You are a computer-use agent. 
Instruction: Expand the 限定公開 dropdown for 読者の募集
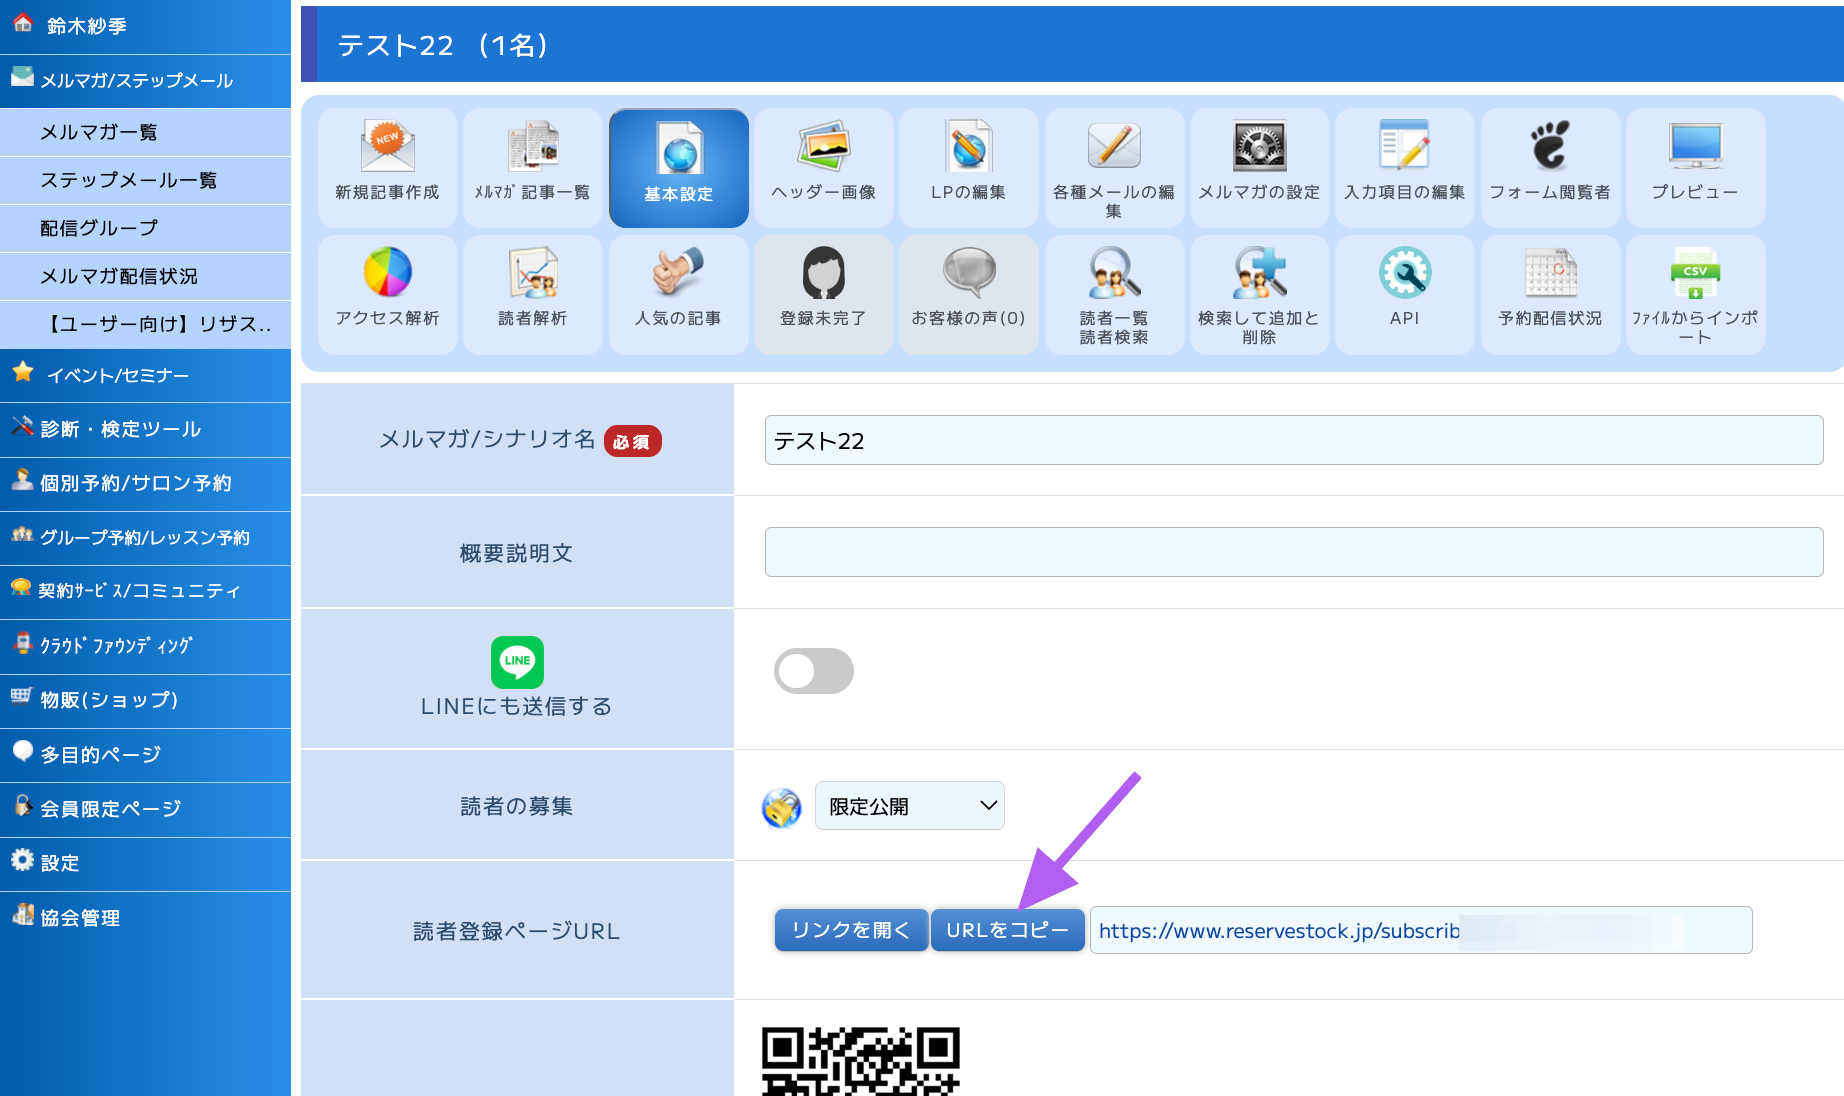(x=909, y=806)
